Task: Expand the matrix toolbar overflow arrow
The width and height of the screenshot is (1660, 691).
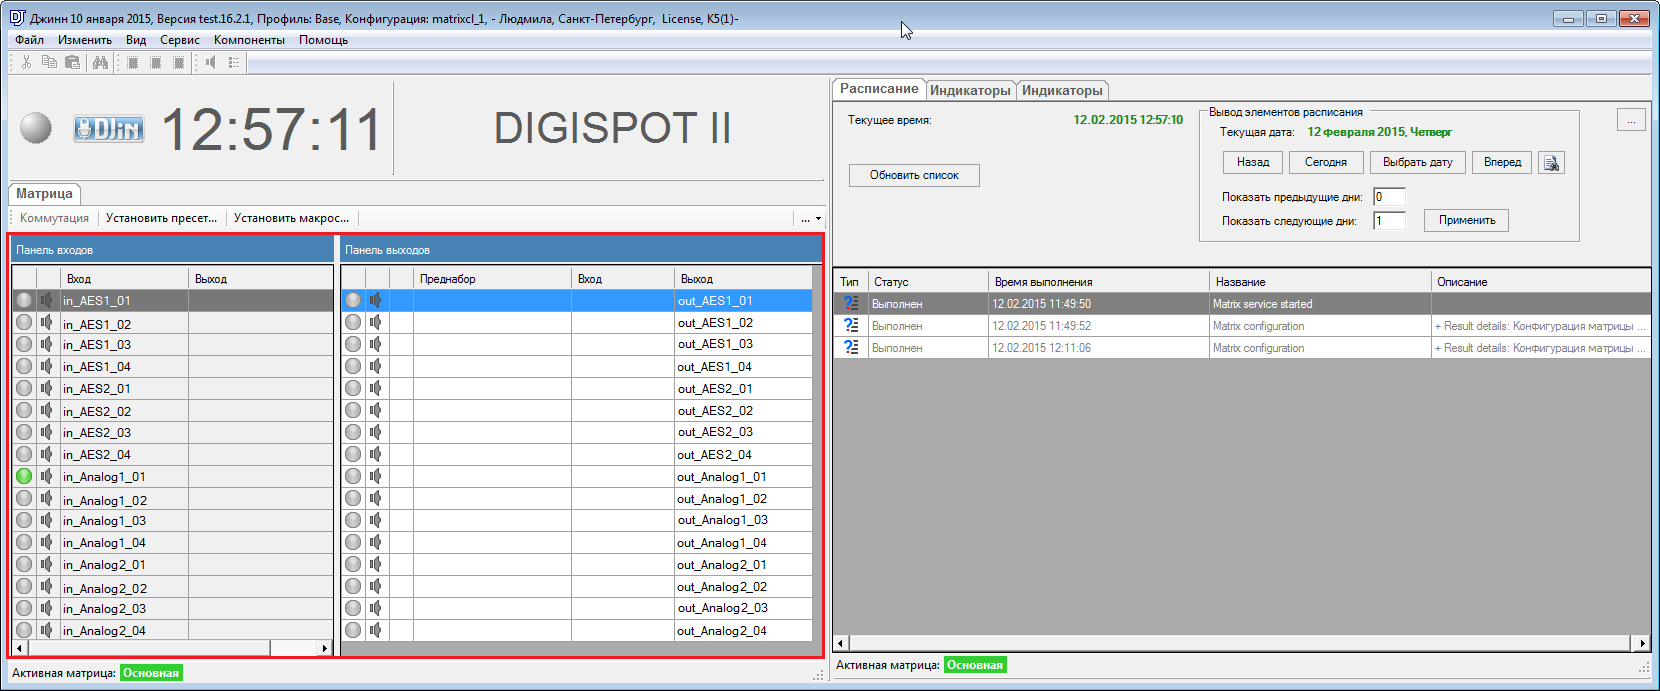Action: point(819,219)
